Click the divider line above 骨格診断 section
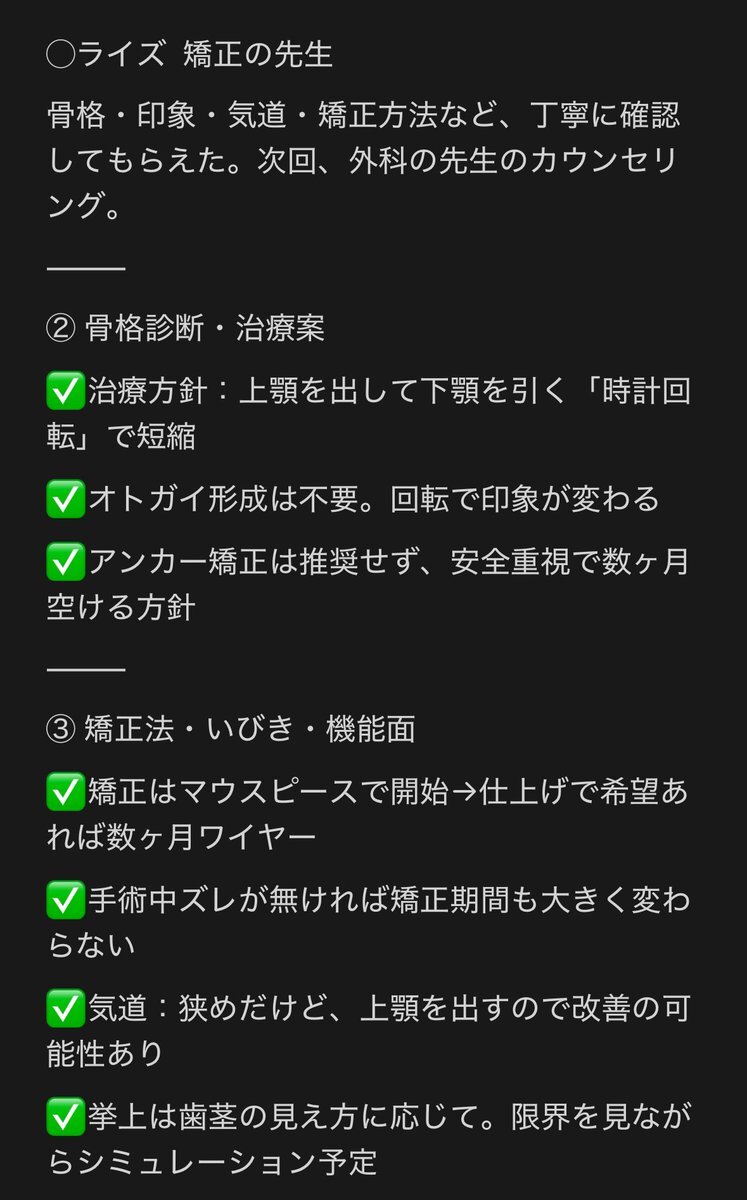This screenshot has width=747, height=1200. (86, 269)
